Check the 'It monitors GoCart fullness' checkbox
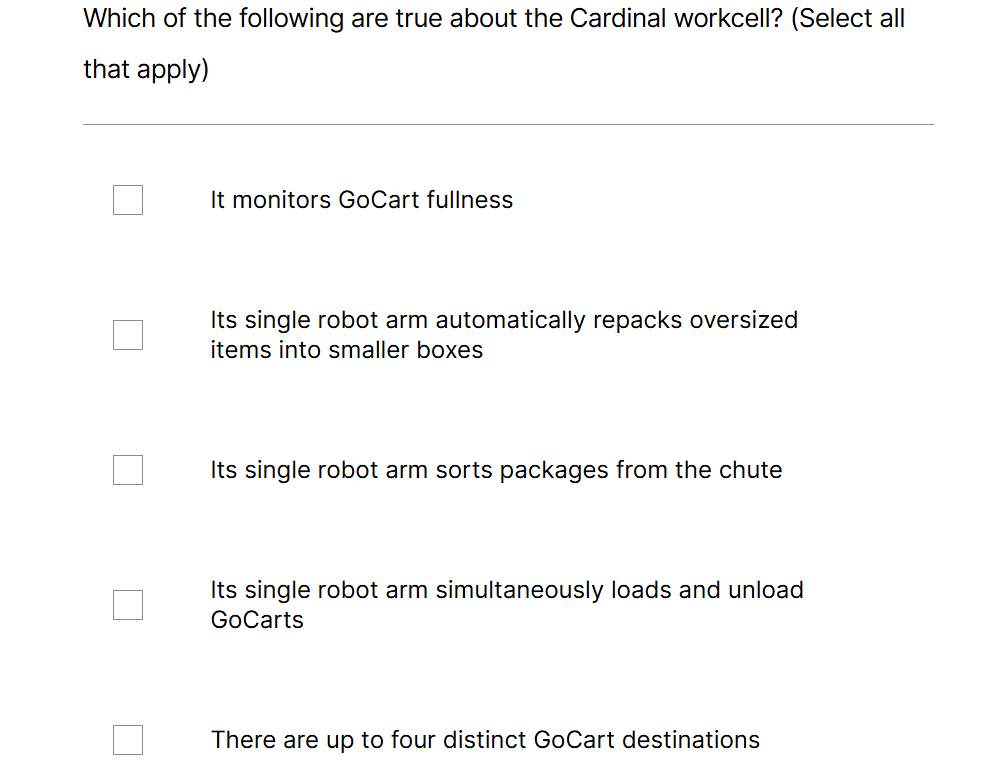This screenshot has width=987, height=767. click(128, 200)
